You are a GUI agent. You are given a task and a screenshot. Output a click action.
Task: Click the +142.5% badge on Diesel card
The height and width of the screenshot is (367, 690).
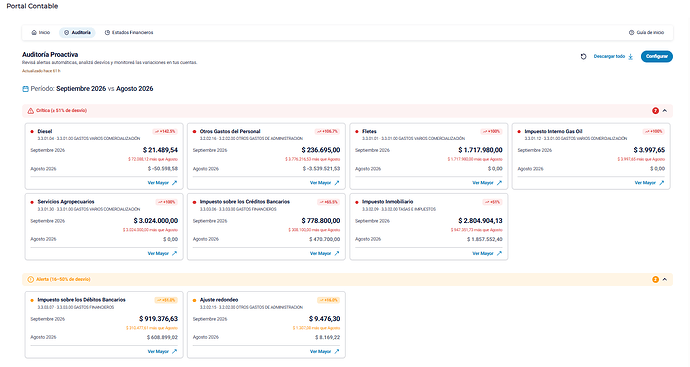165,132
